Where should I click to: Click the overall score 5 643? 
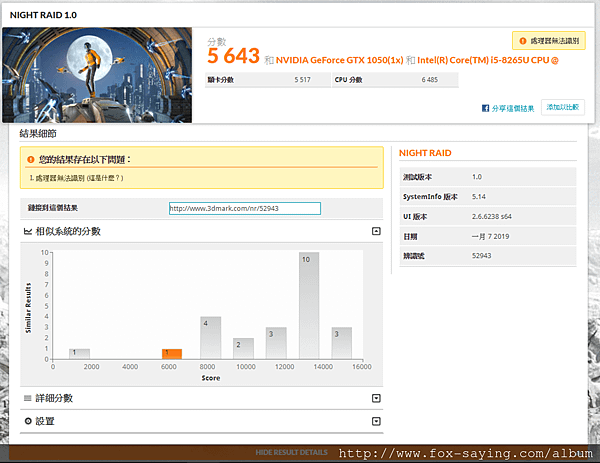[x=233, y=56]
